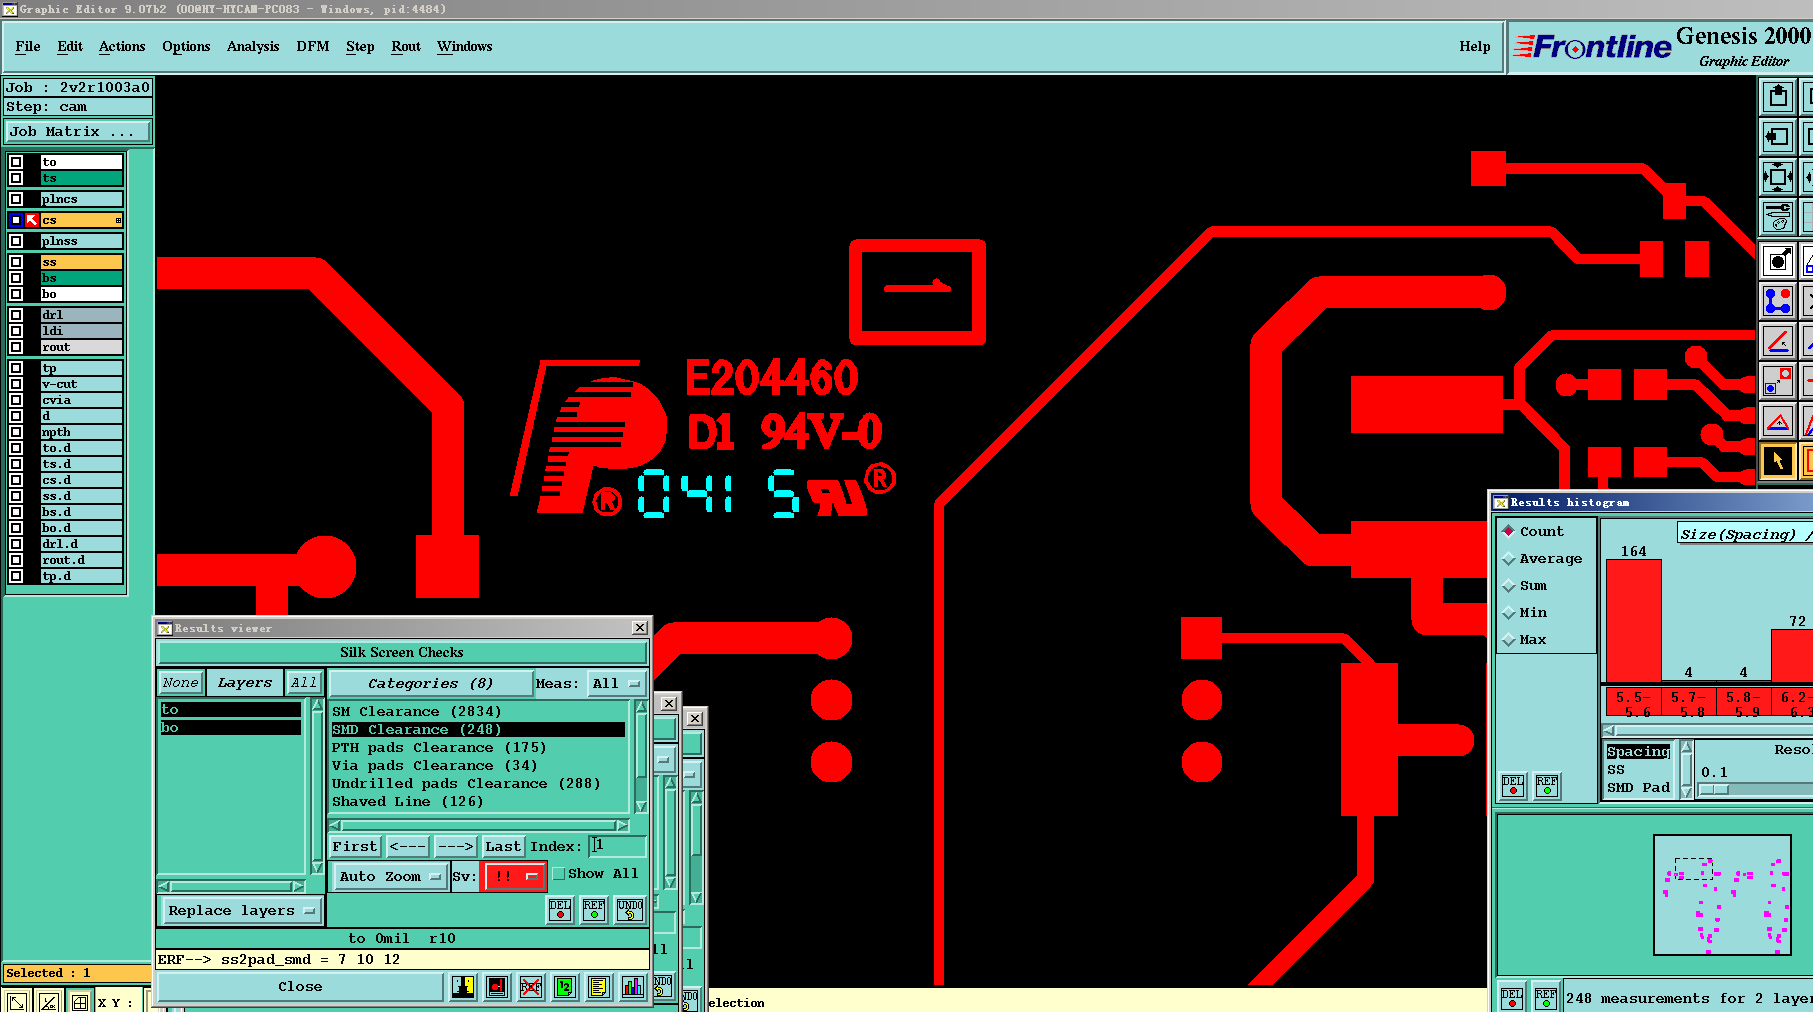Select the blue-and-red connected dots net tool

coord(1777,301)
